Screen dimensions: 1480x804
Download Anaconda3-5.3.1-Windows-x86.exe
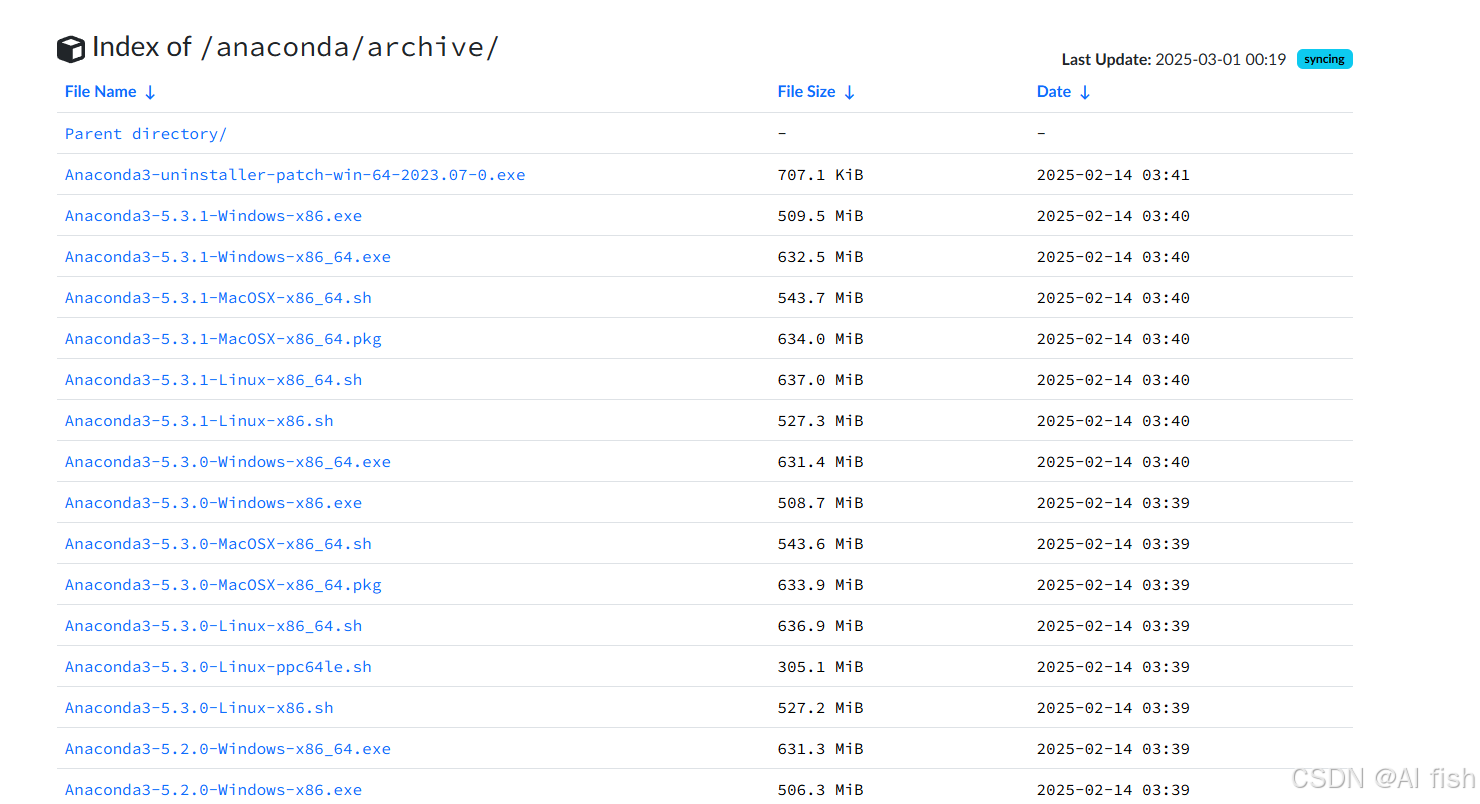click(x=214, y=216)
